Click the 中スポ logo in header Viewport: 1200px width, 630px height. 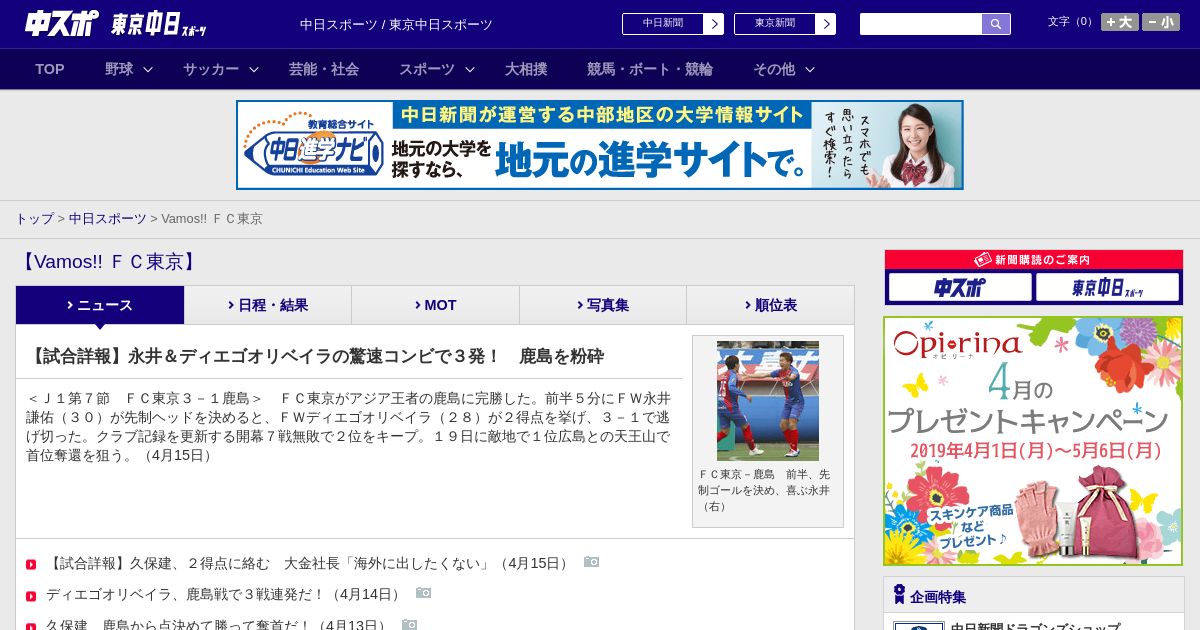tap(62, 23)
